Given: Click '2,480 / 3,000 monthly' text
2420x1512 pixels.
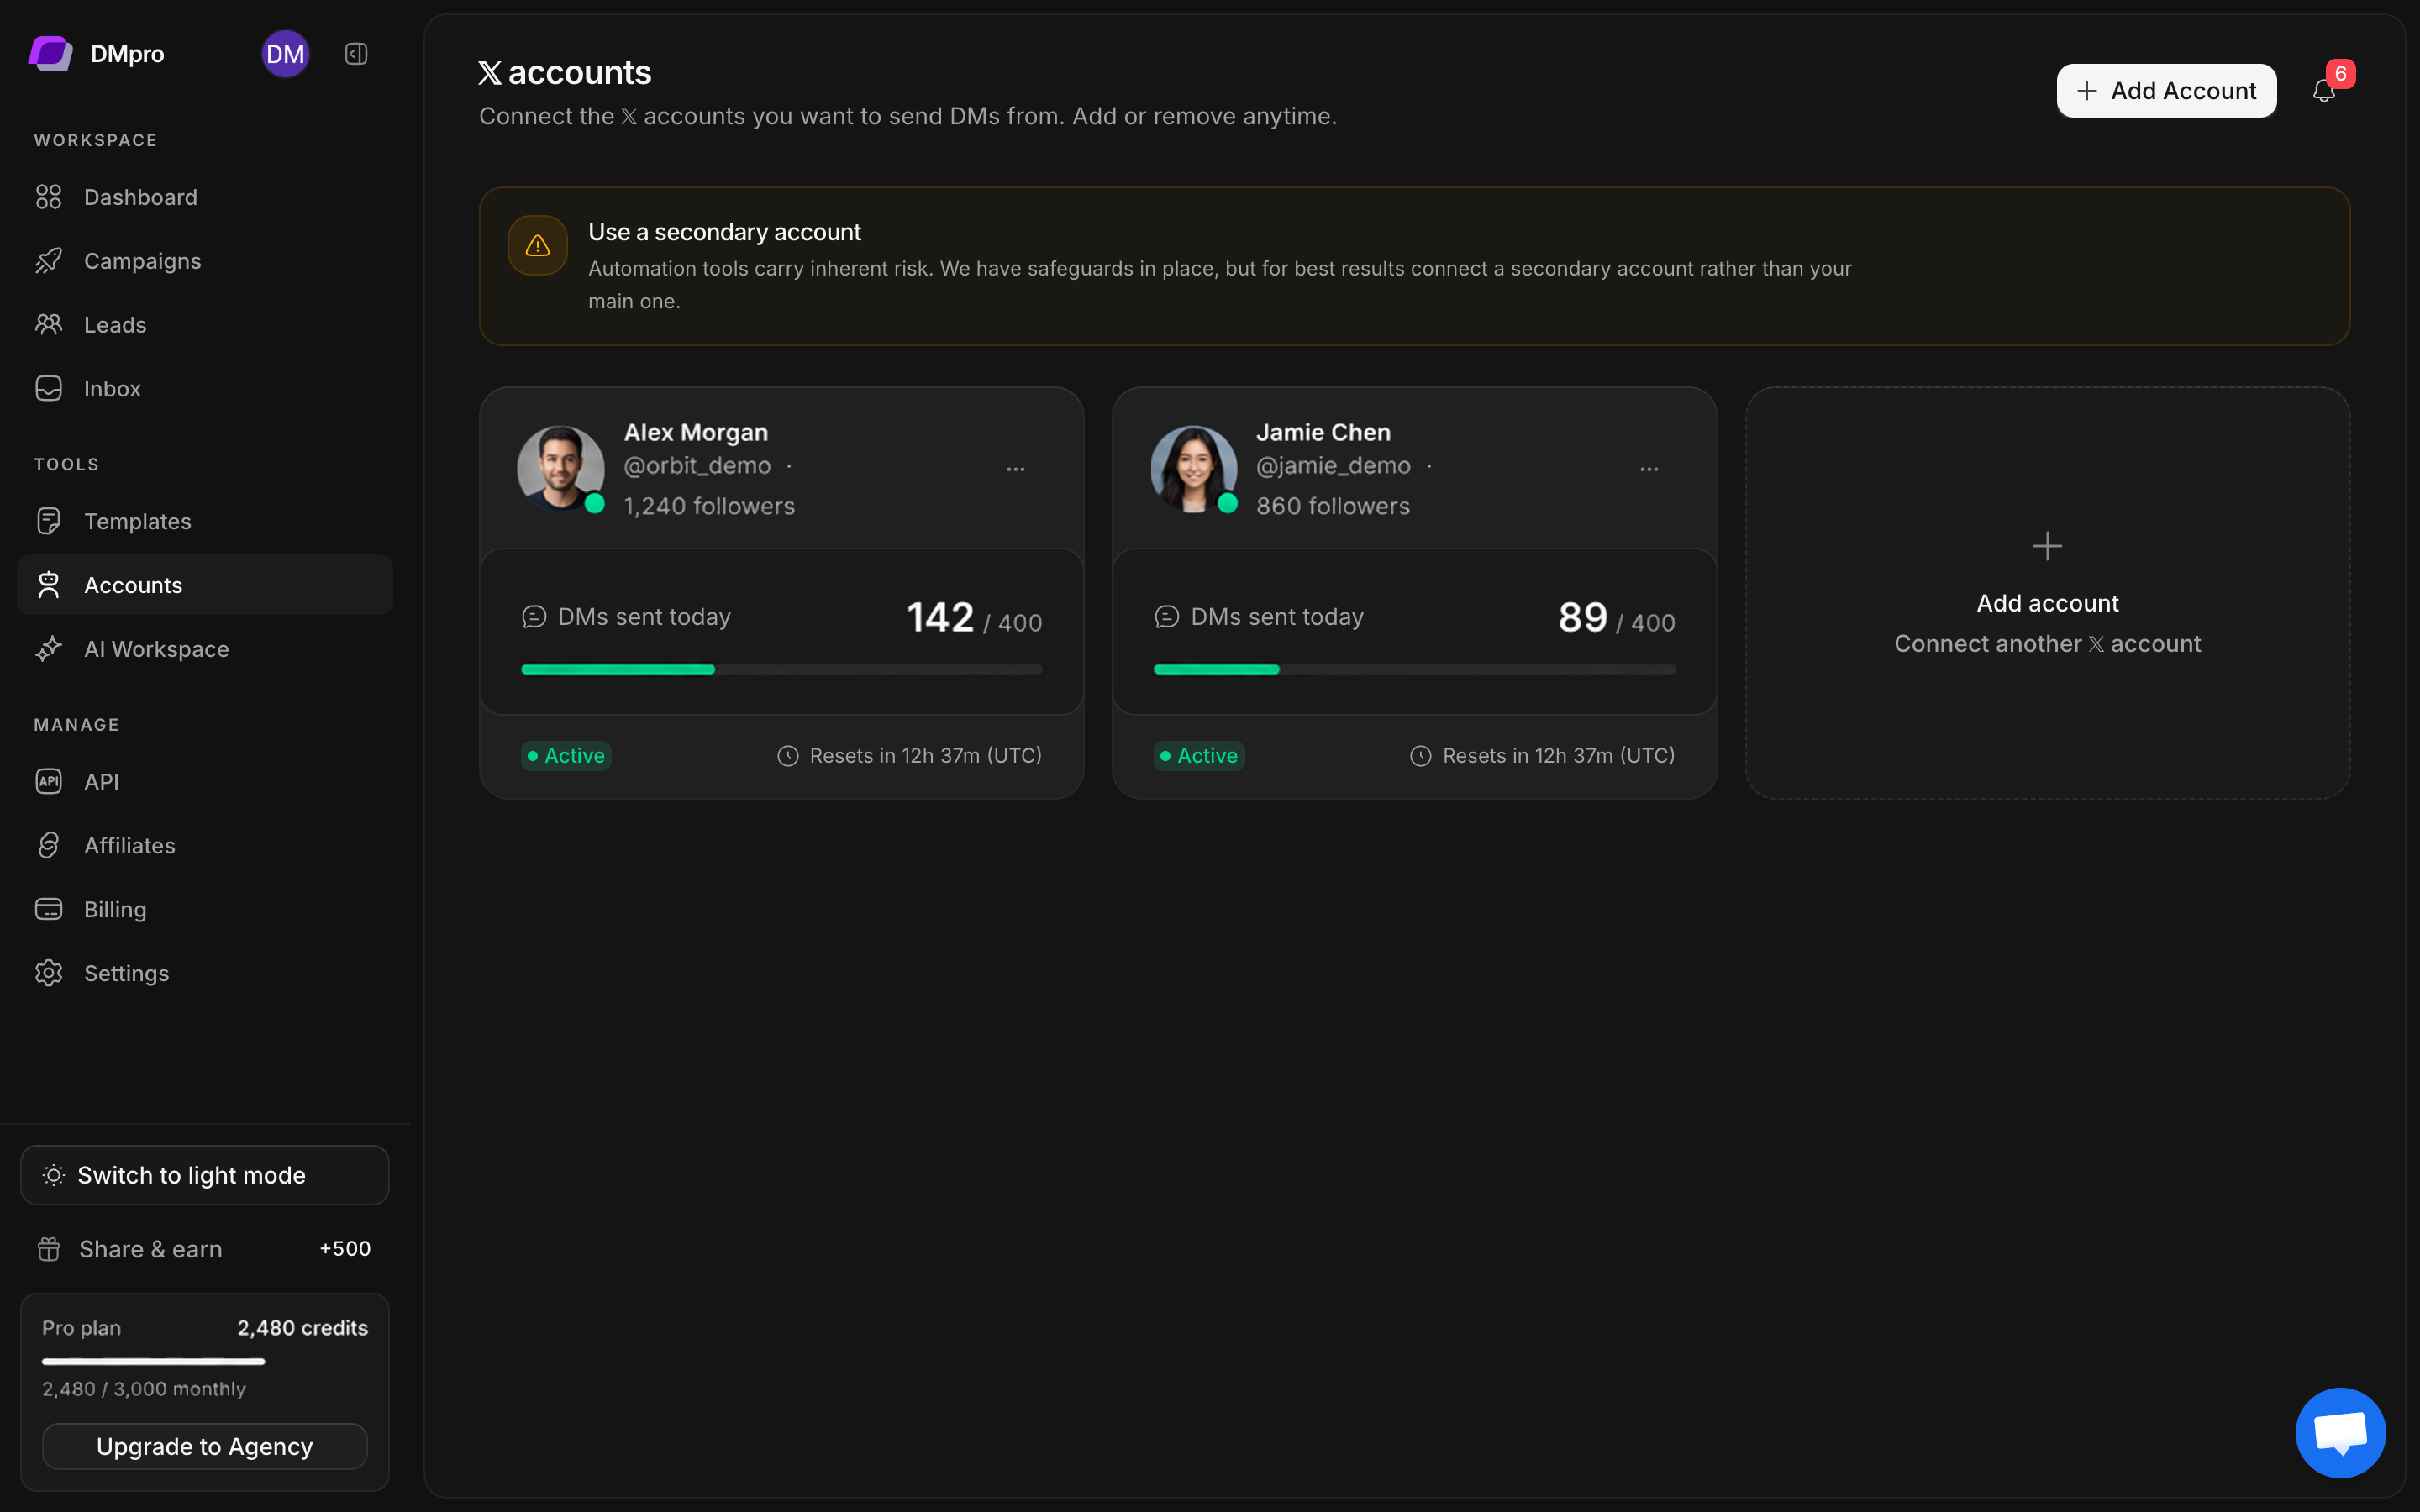Looking at the screenshot, I should 144,1389.
